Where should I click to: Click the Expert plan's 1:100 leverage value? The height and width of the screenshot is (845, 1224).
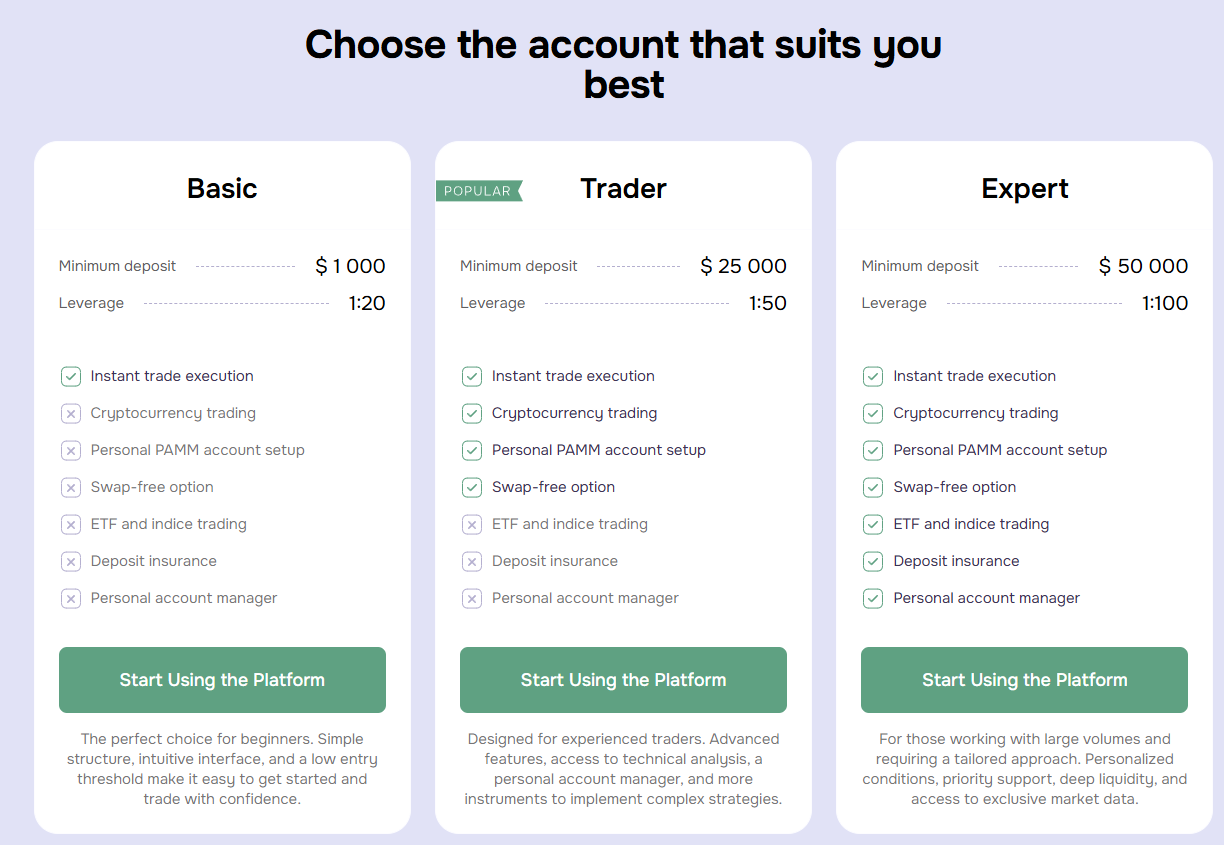click(1165, 303)
